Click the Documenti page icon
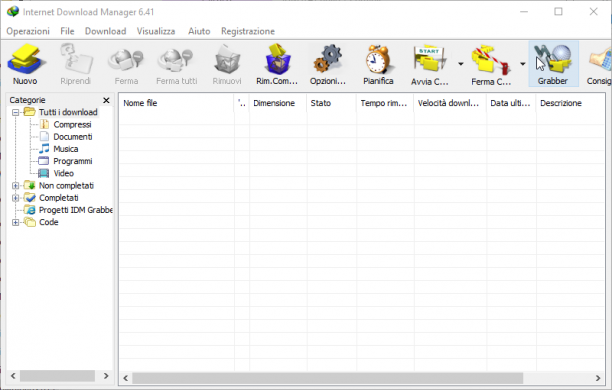 pyautogui.click(x=44, y=137)
